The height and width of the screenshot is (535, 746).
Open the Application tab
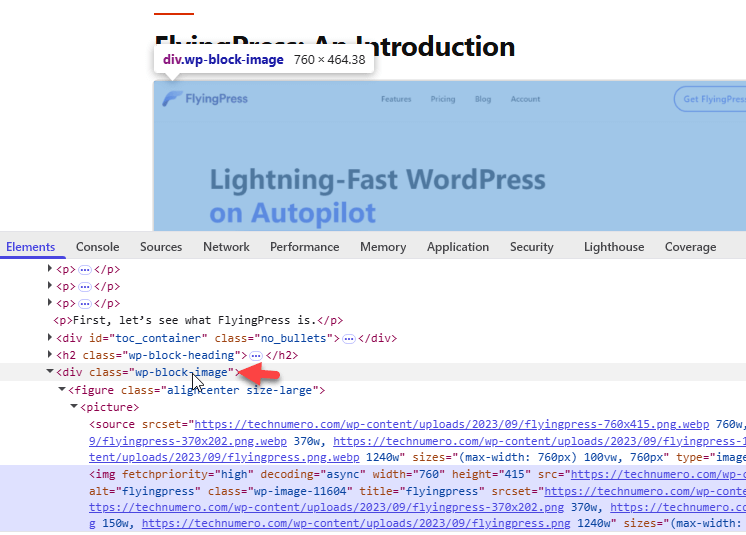458,247
